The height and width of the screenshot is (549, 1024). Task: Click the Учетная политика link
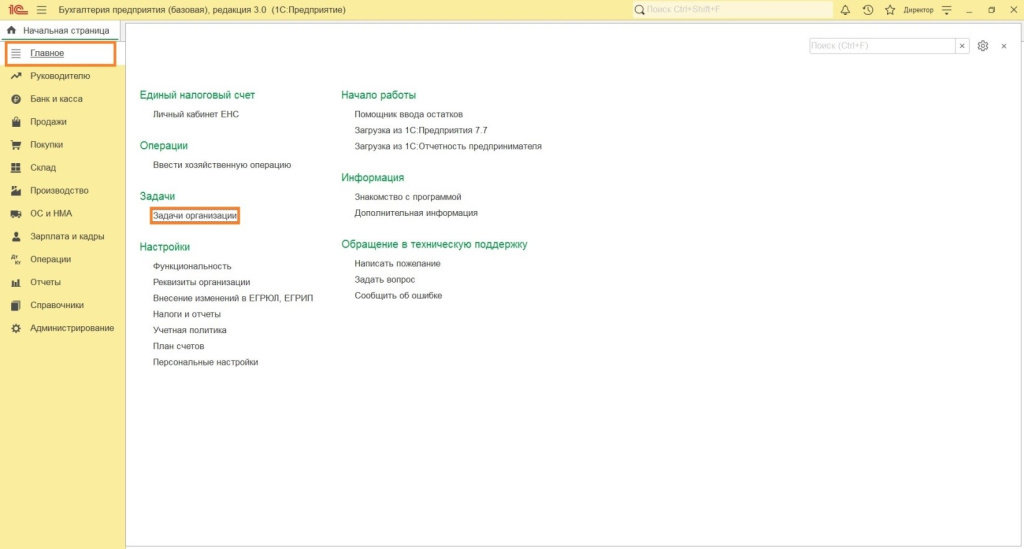189,330
